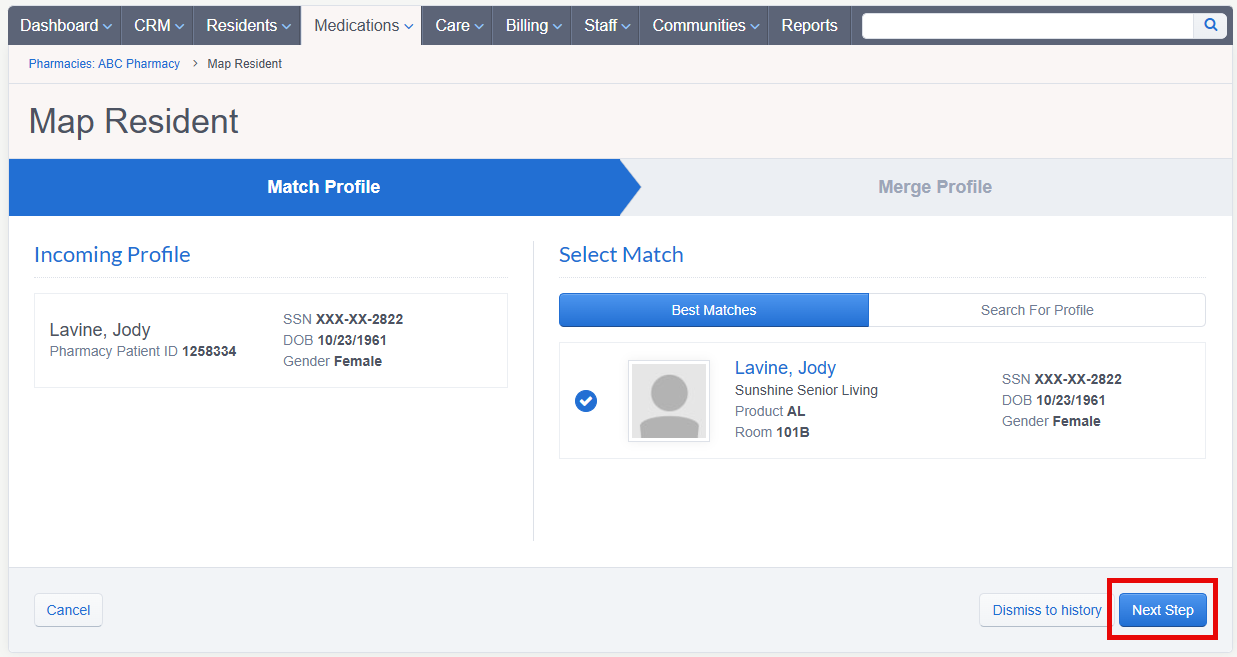Click the match's Gender Female text
Screen dimensions: 1237x657
coord(1051,421)
